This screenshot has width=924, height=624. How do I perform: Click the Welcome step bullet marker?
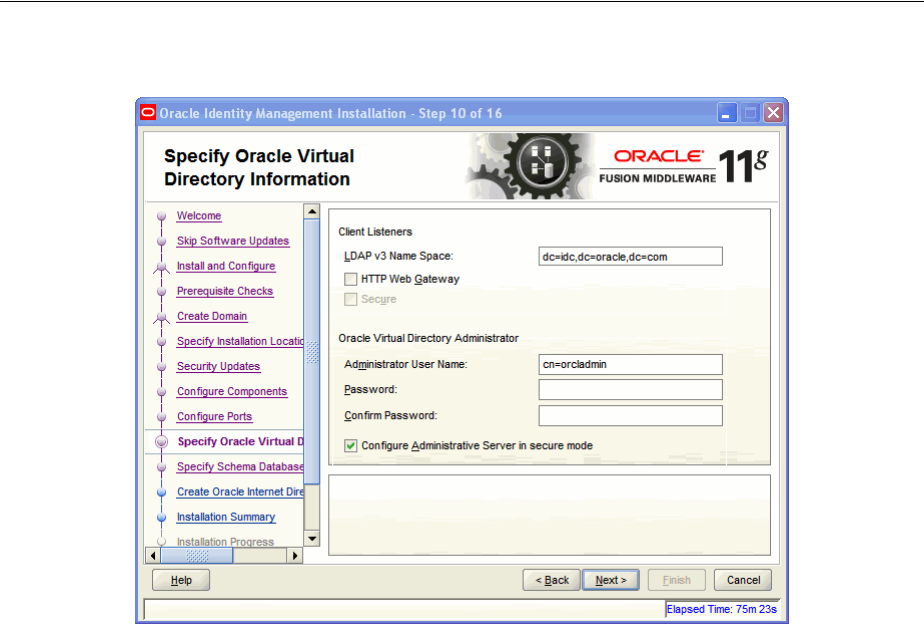[x=161, y=216]
